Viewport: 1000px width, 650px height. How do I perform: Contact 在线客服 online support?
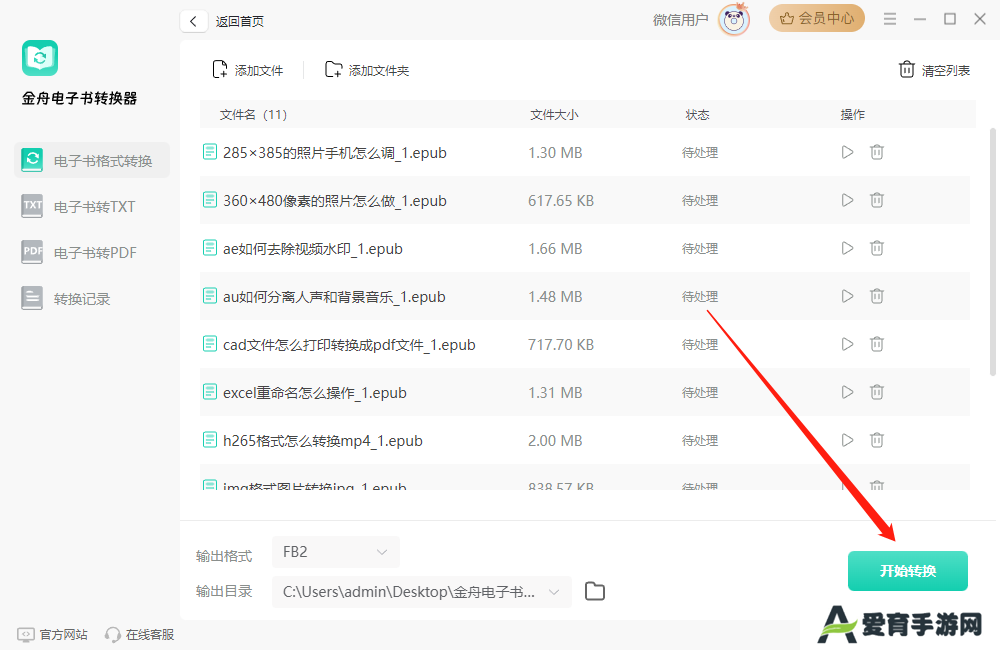[x=140, y=635]
